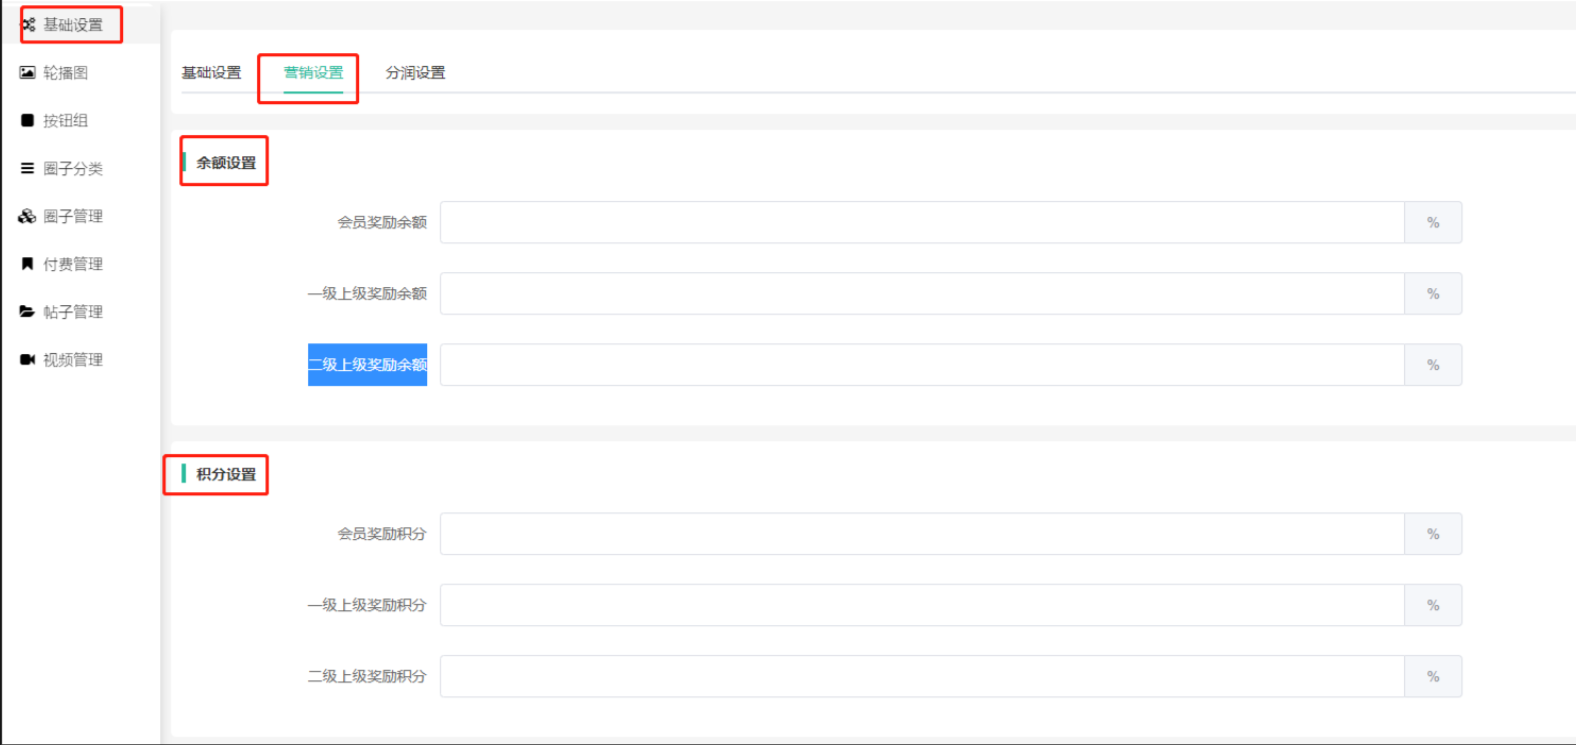Click into the 一级上级奖励余额 field

(x=921, y=294)
